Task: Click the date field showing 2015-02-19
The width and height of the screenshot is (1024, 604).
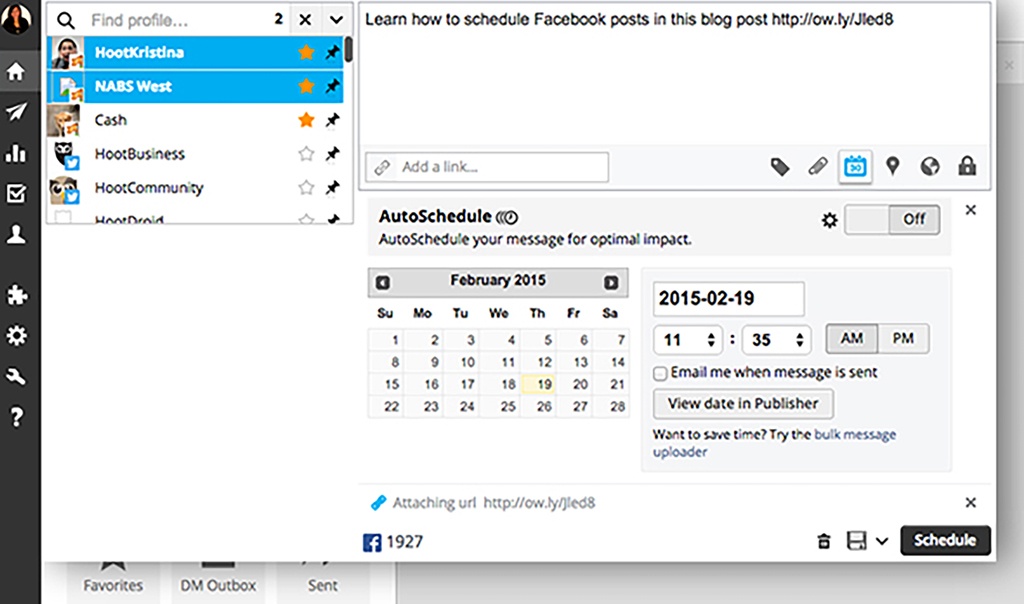Action: (x=728, y=299)
